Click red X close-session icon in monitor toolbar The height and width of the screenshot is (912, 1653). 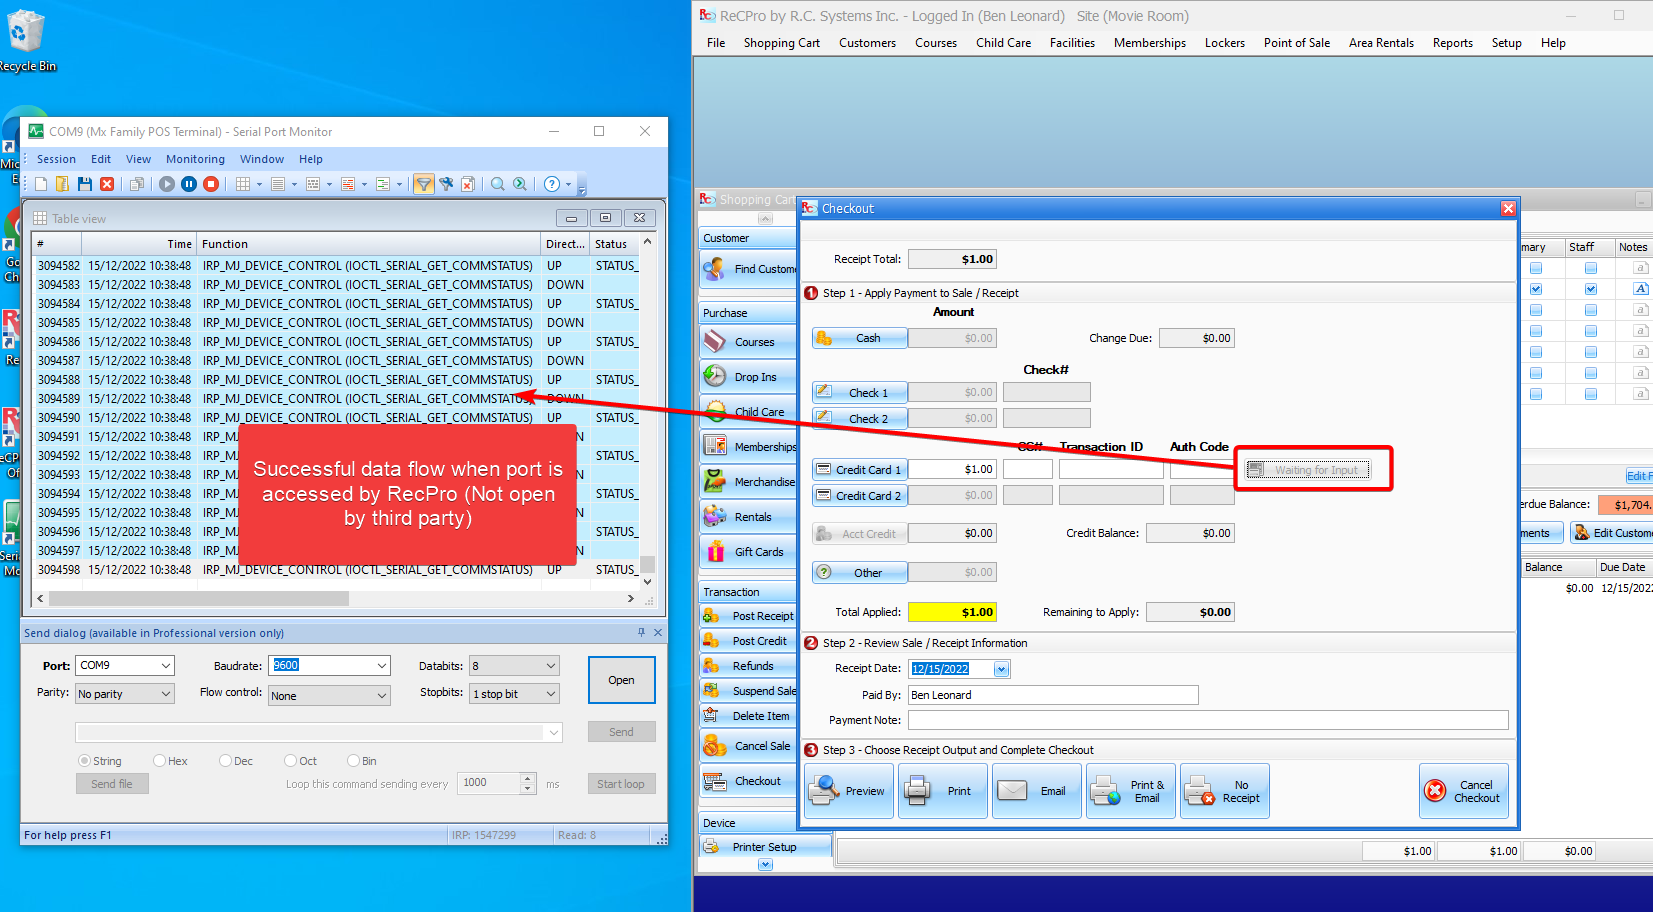tap(107, 184)
